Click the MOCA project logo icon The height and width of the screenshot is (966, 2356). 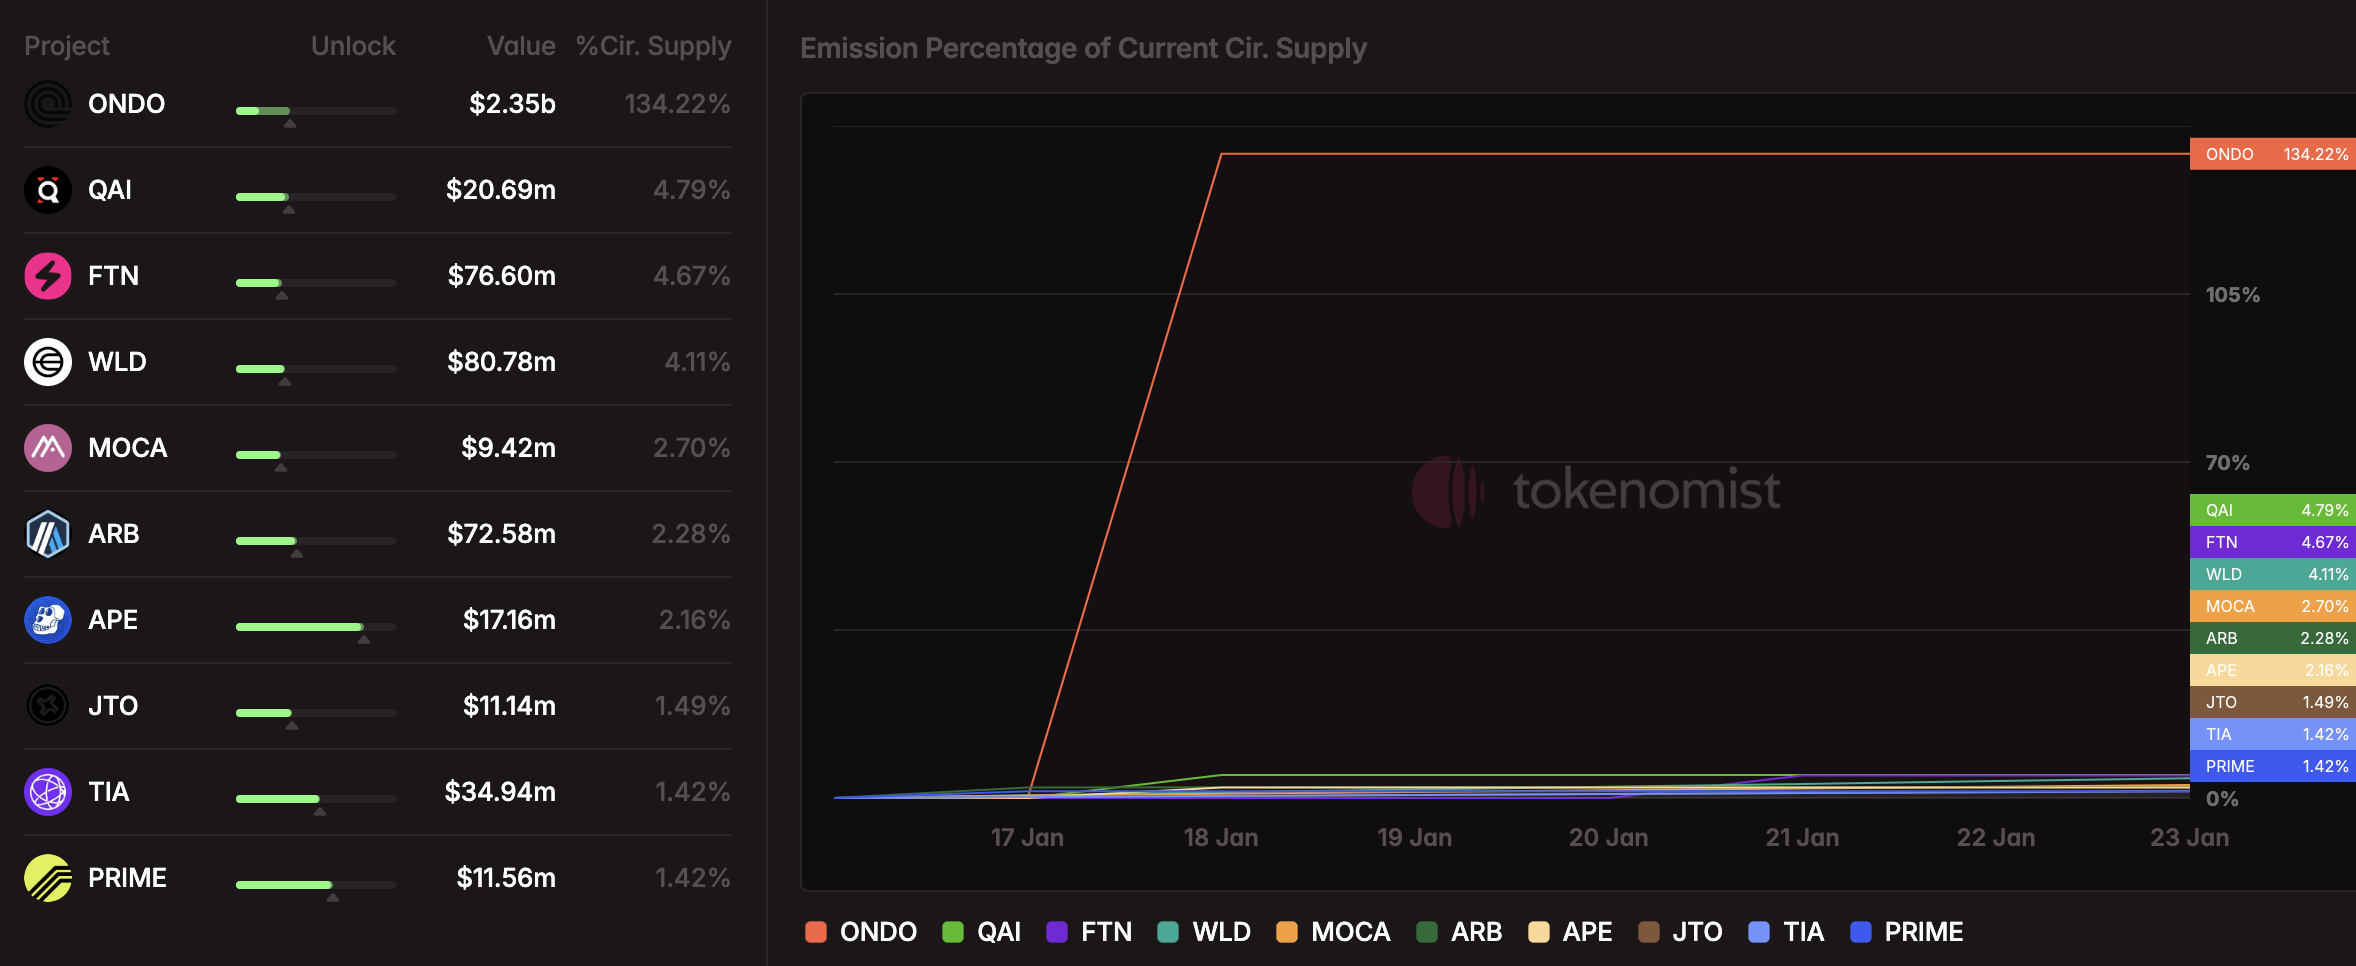pos(48,448)
